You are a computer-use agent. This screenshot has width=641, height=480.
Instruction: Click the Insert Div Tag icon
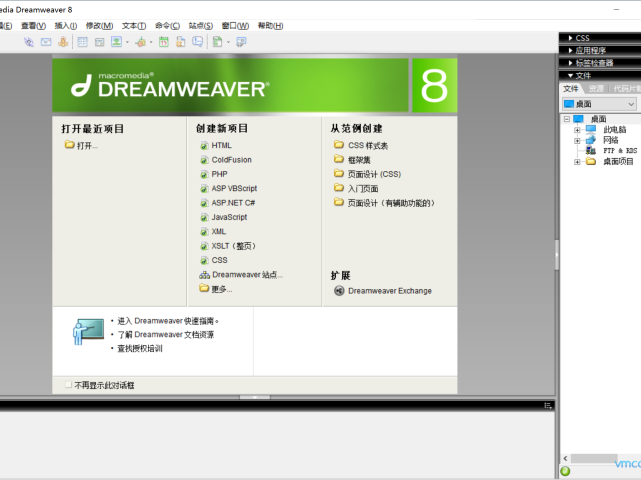(99, 42)
